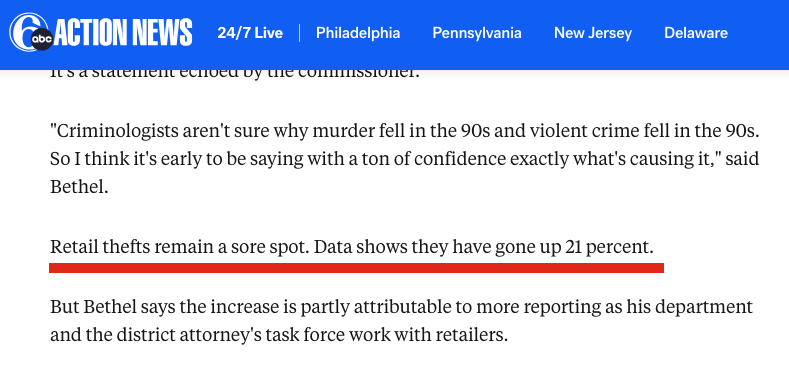
Task: Click the paragraph starting 'But Bethel says'
Action: pyautogui.click(x=402, y=320)
